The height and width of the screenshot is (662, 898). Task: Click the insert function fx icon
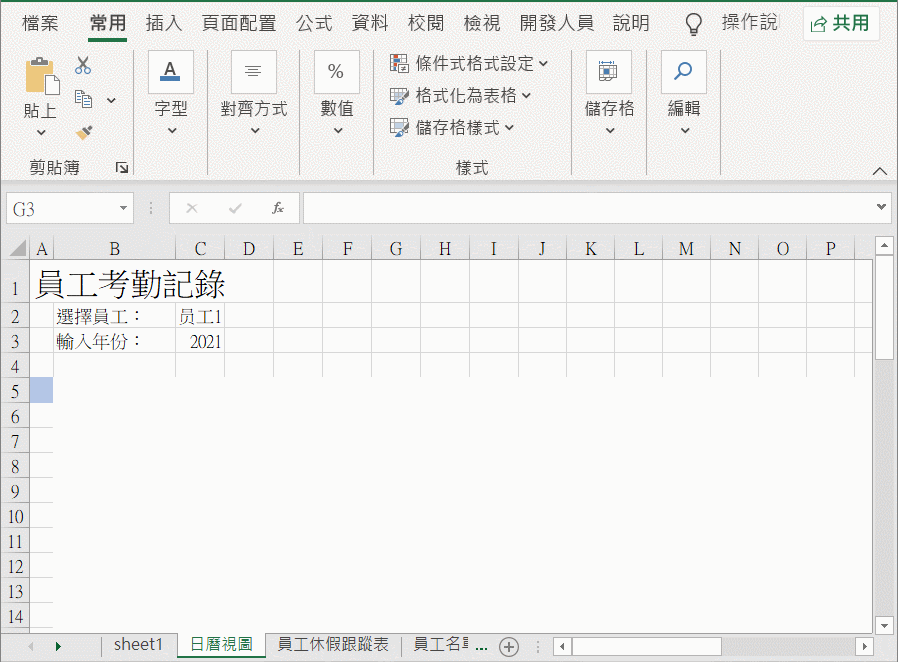278,208
